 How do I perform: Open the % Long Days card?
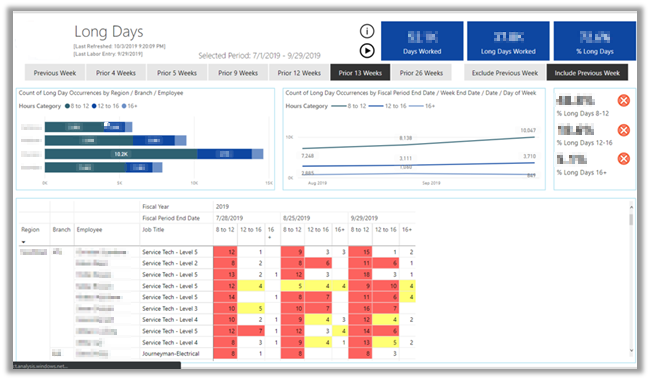(x=594, y=41)
